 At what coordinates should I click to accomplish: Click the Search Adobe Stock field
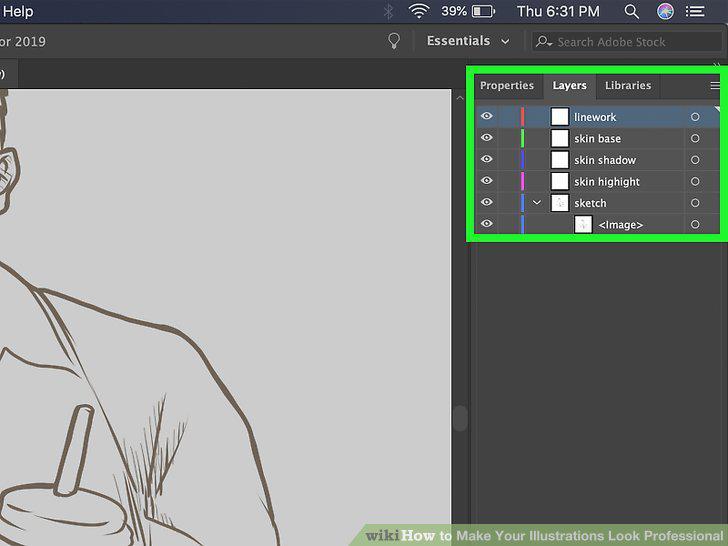tap(627, 42)
